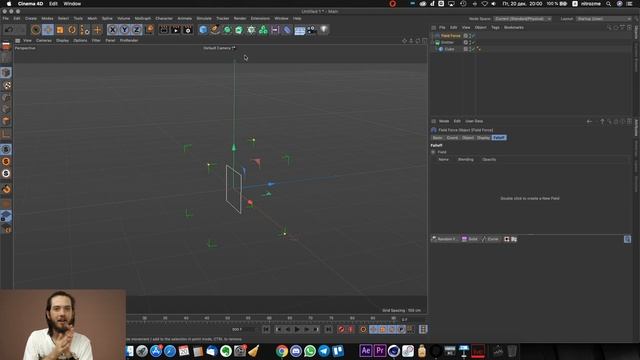
Task: Select the Live Selection tool
Action: (36, 30)
